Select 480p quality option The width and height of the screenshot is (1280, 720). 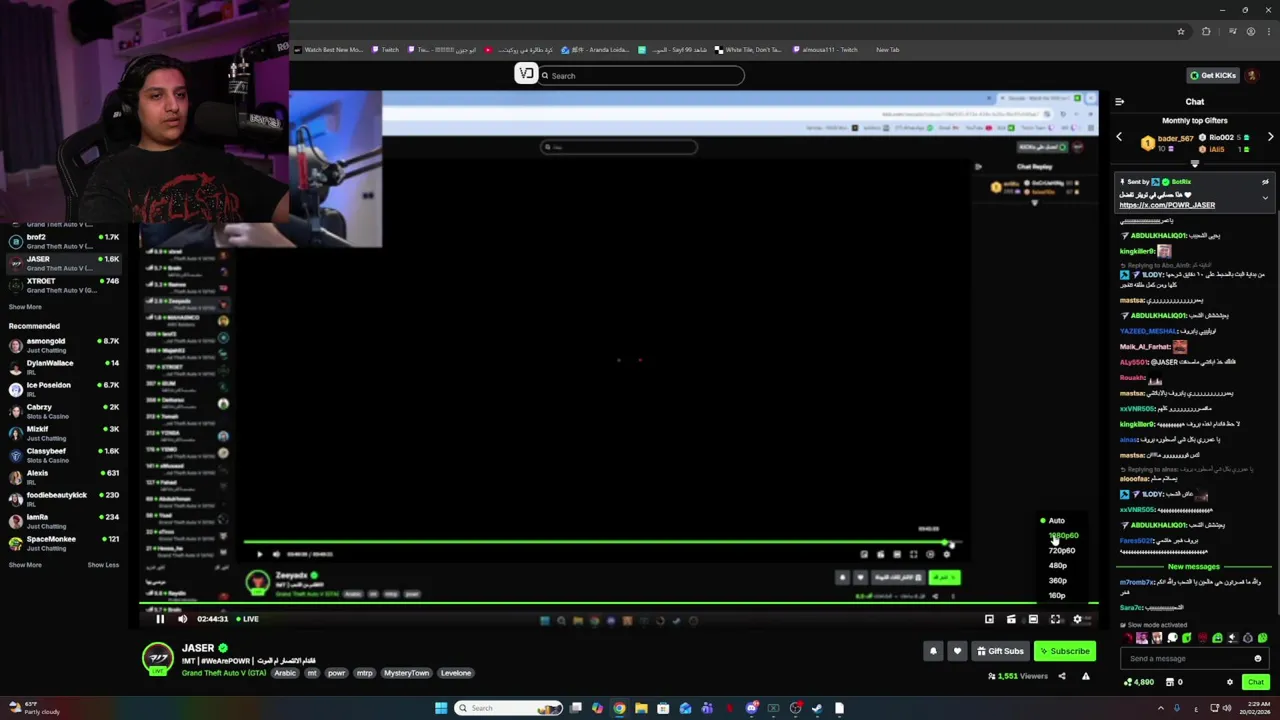pyautogui.click(x=1058, y=566)
